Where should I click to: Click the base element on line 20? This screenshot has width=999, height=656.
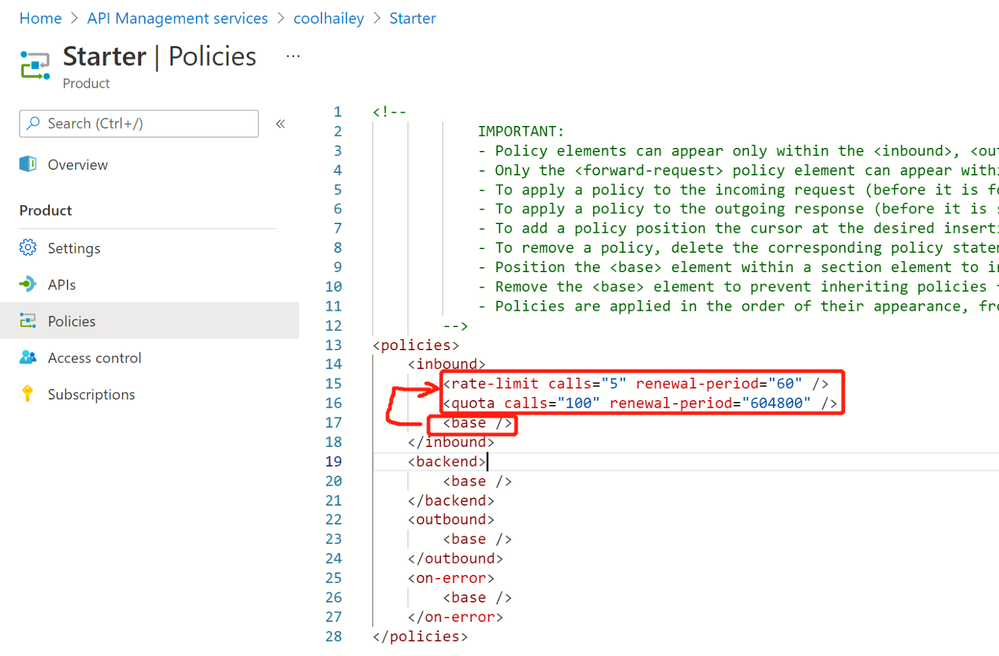(477, 481)
